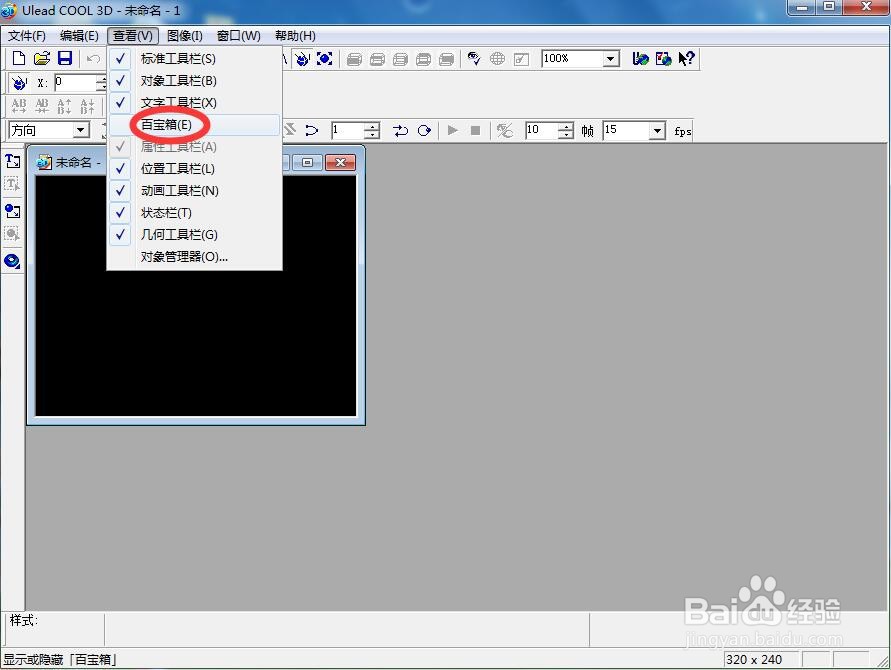891x670 pixels.
Task: Select the Insert Text tool in left toolbar
Action: point(13,161)
